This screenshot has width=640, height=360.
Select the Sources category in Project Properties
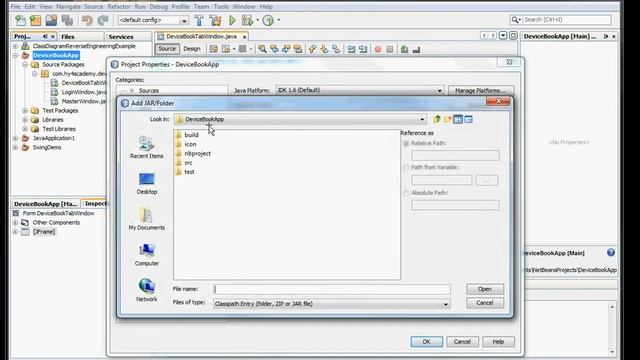[149, 91]
